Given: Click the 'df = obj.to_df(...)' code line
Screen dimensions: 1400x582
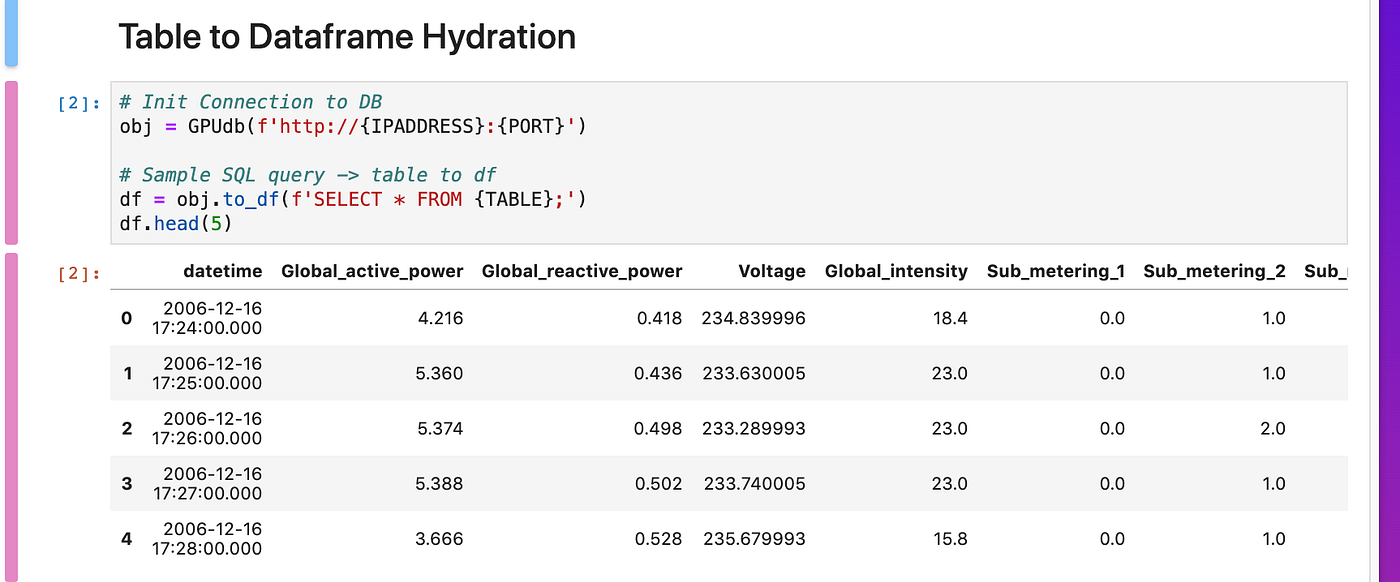Looking at the screenshot, I should tap(352, 199).
